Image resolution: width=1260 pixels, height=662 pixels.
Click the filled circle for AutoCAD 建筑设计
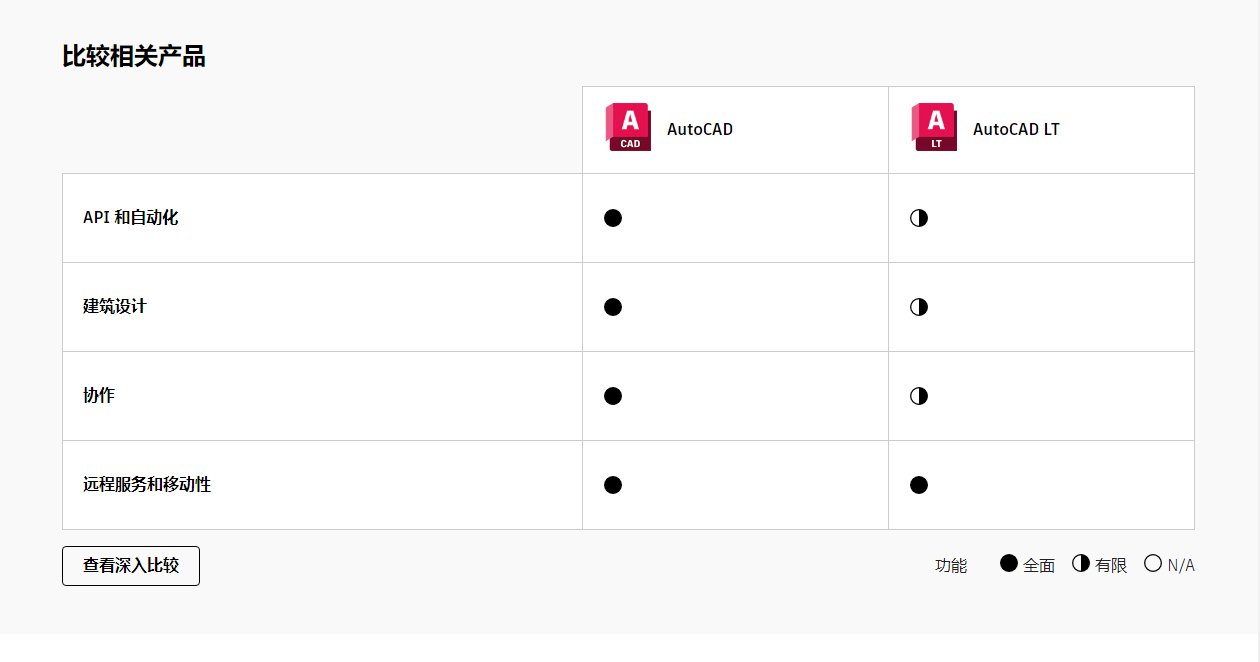pyautogui.click(x=613, y=307)
